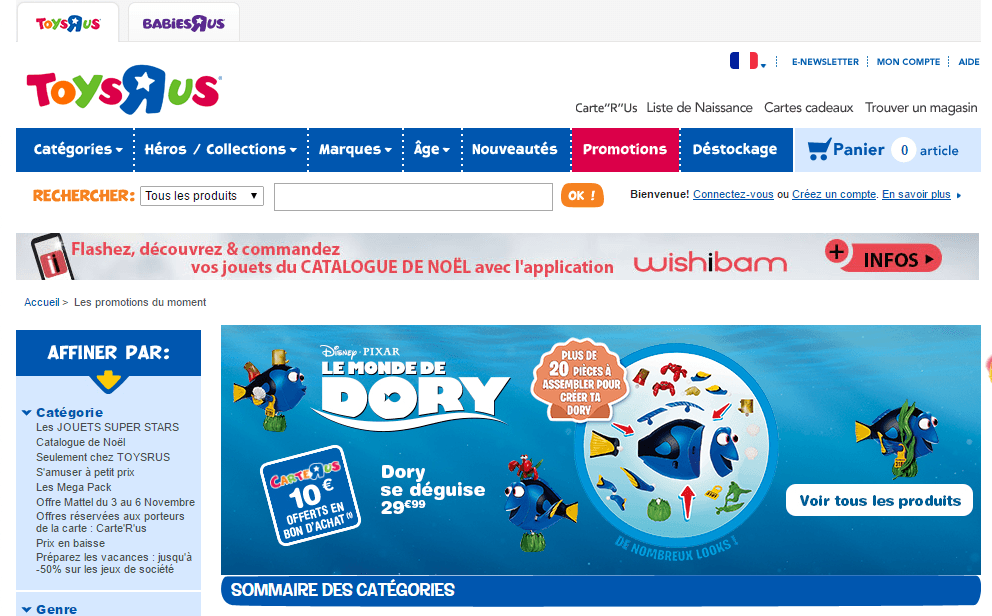Switch to the Toys R Us tab
This screenshot has height=616, width=992.
pyautogui.click(x=68, y=23)
